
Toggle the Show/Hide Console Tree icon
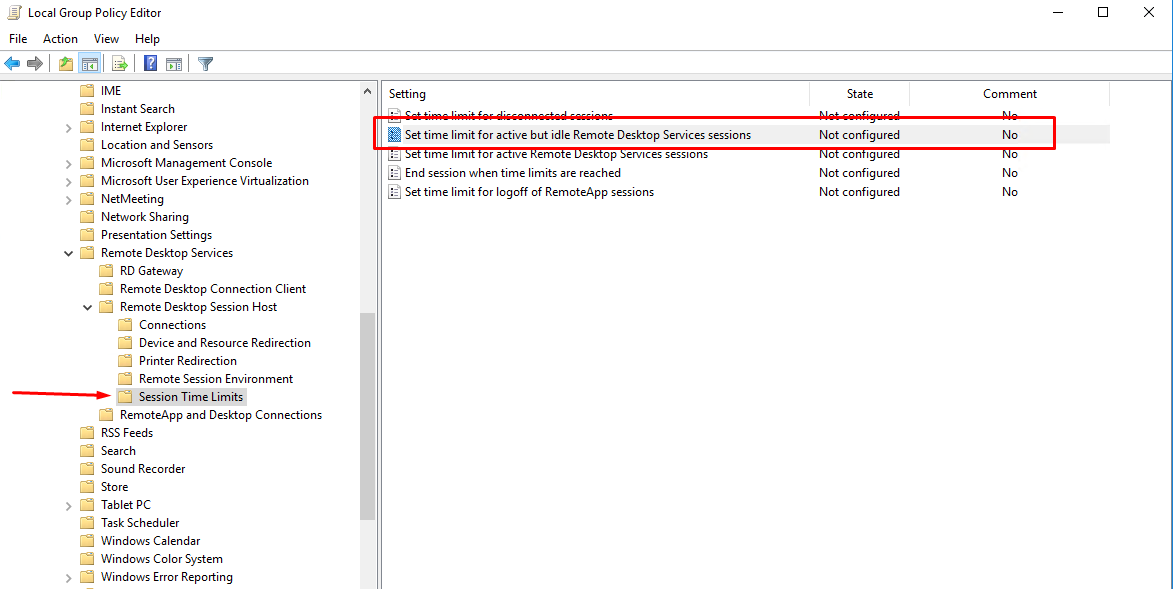pos(90,64)
